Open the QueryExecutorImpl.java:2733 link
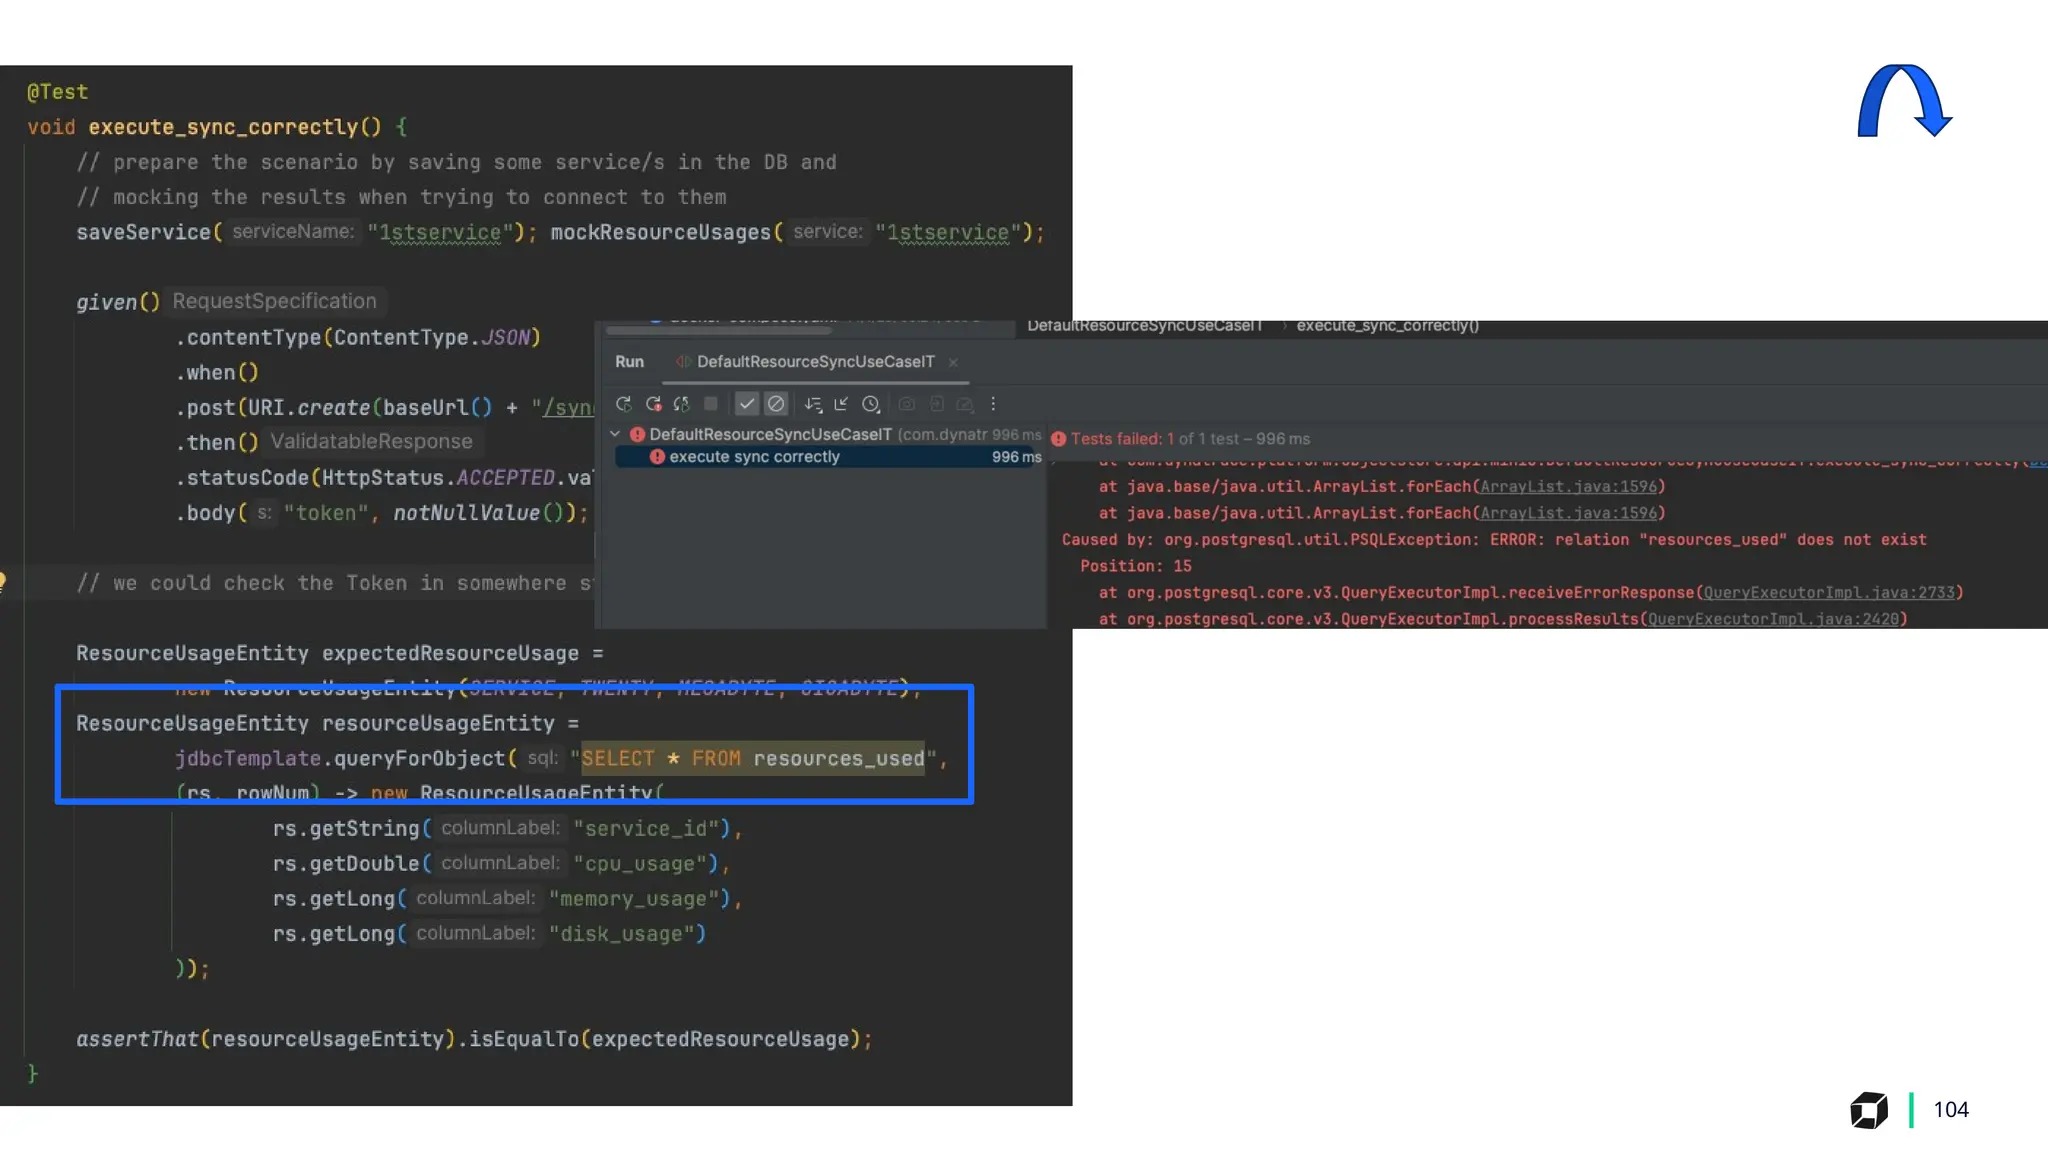Screen dimensions: 2048x1152 pos(1829,593)
